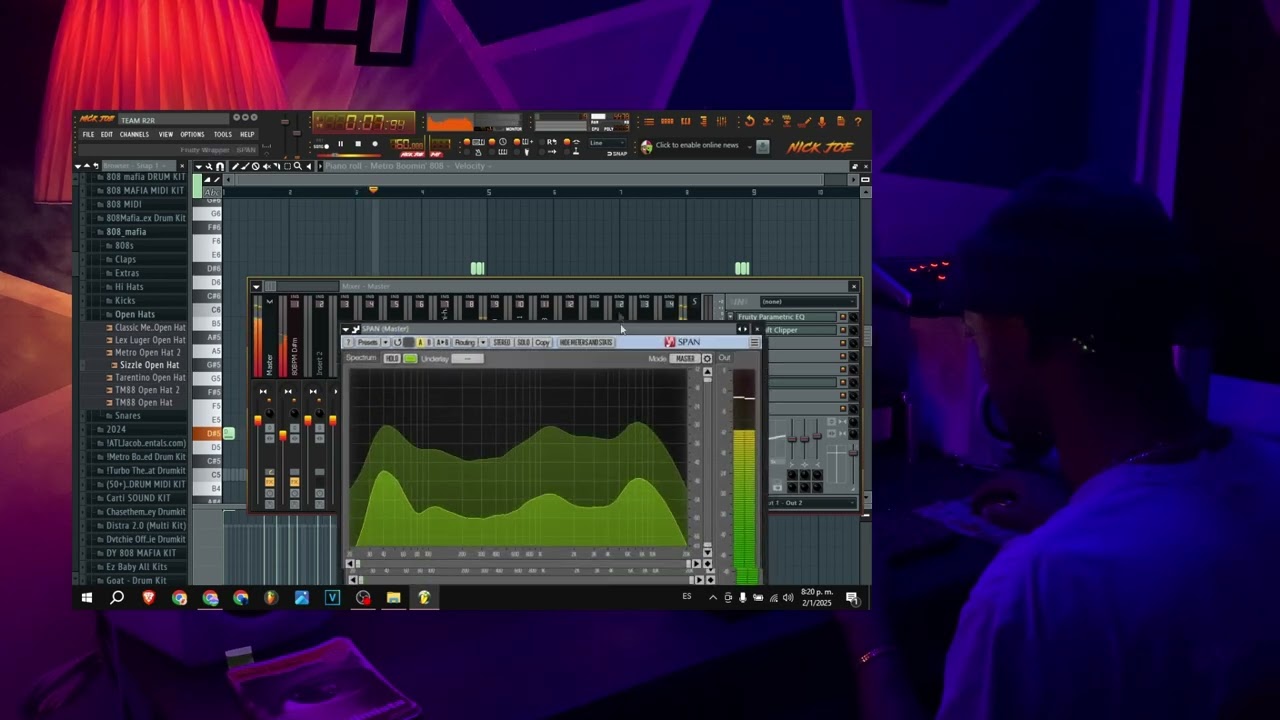The width and height of the screenshot is (1280, 720).
Task: Click the tempo display
Action: 406,145
